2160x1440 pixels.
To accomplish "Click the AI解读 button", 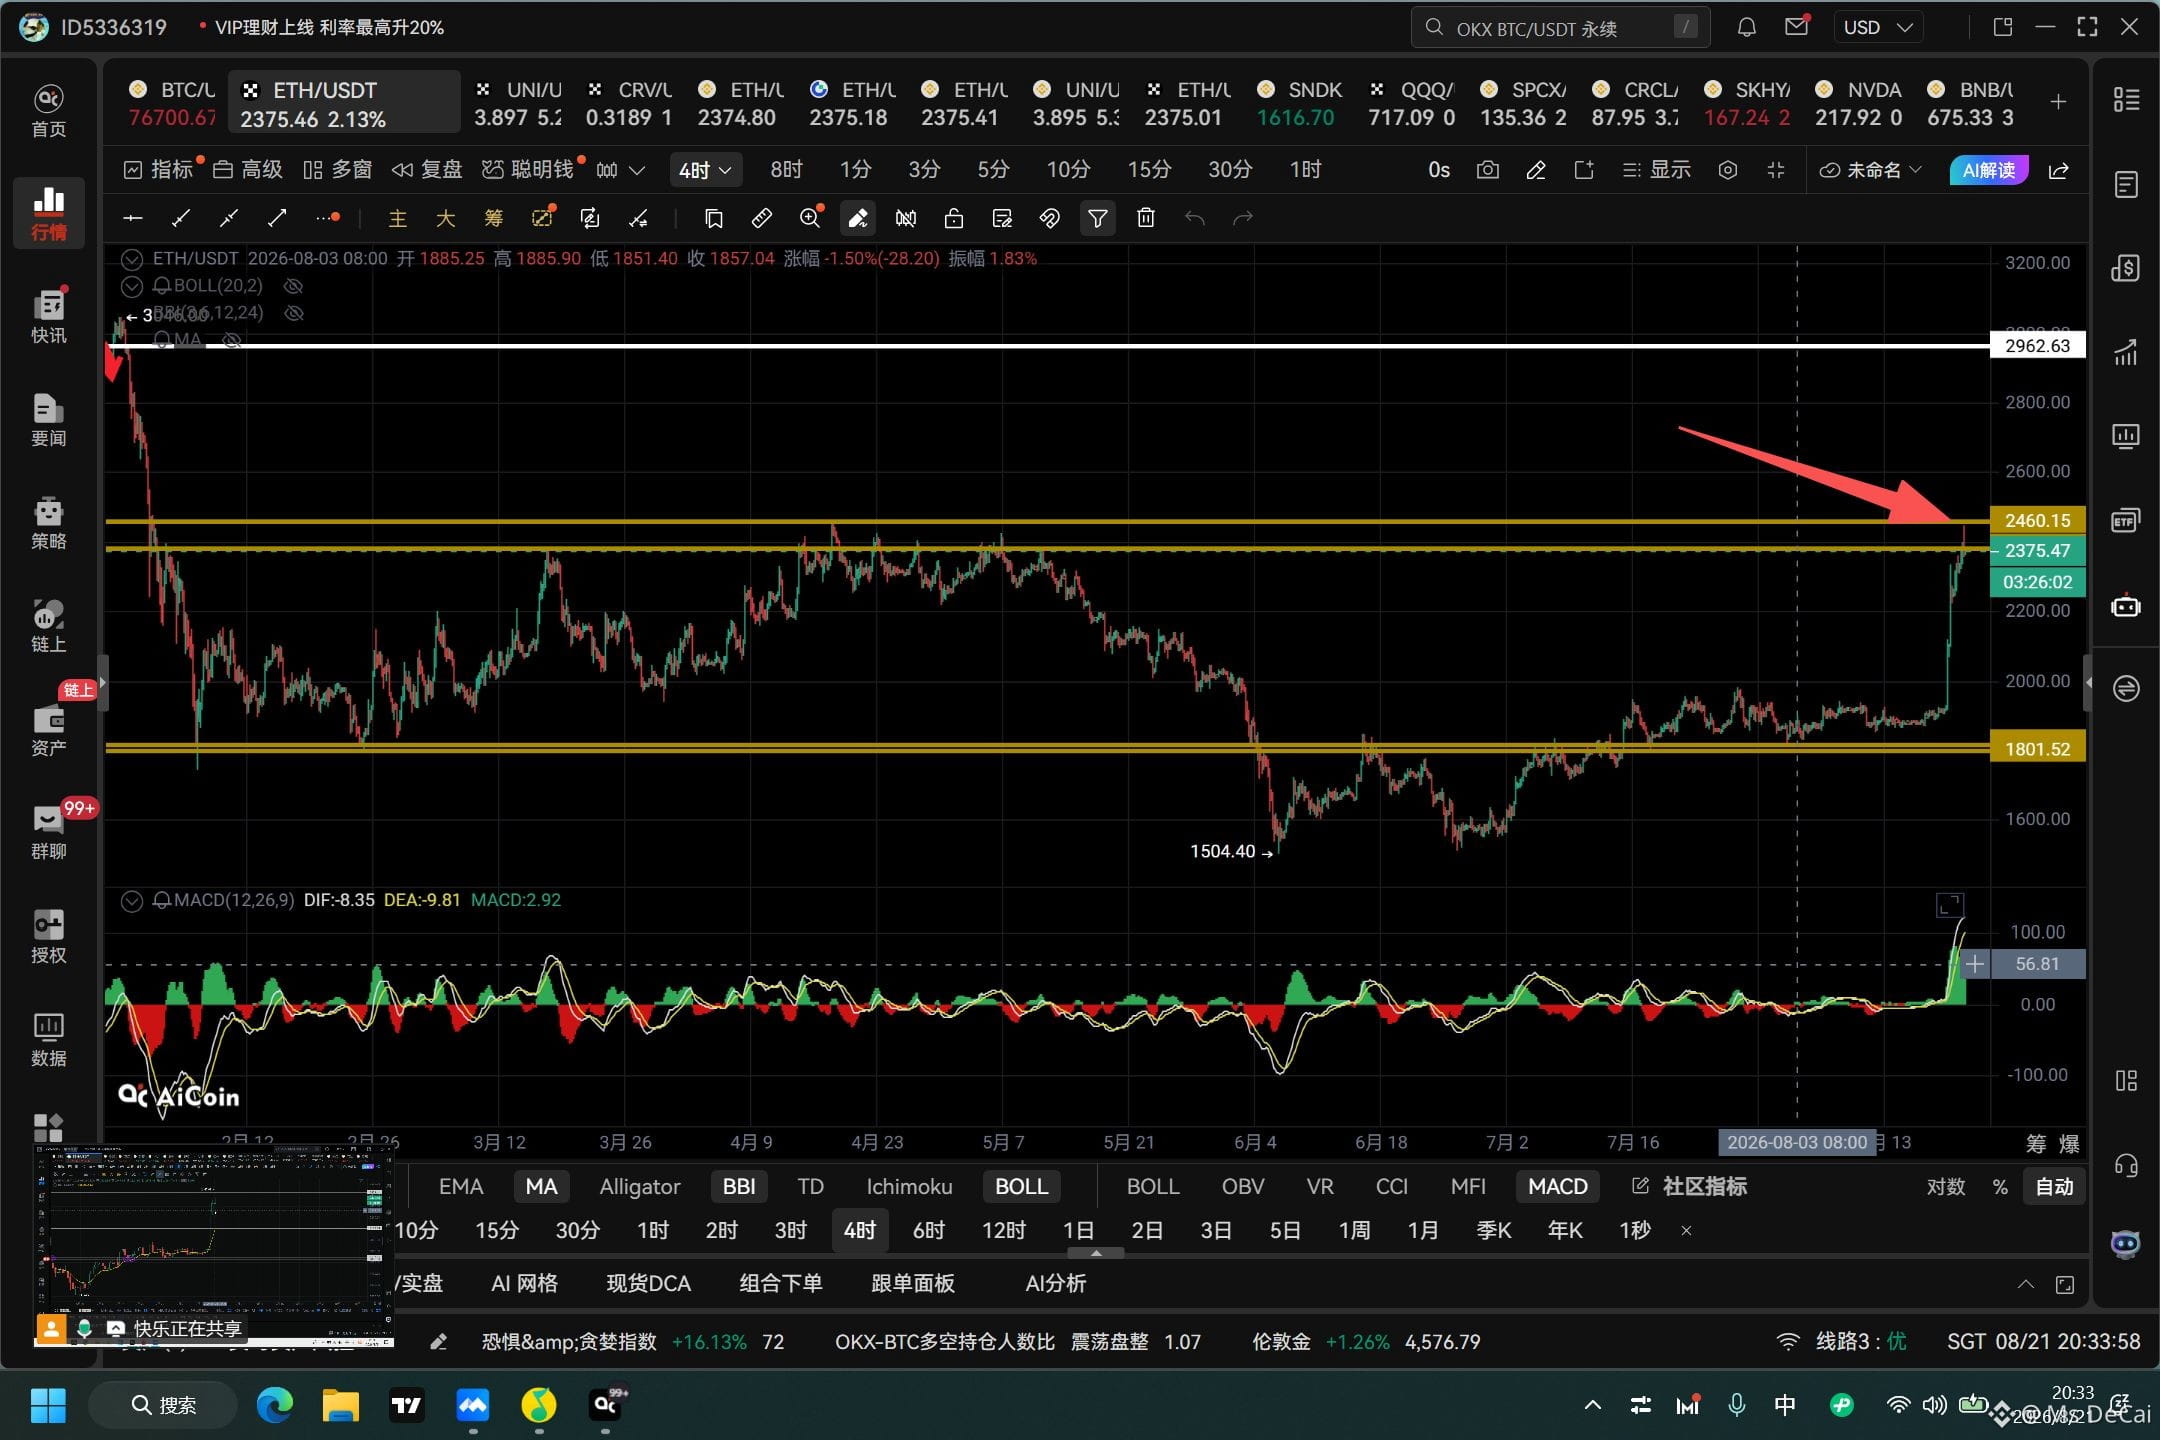I will (x=1988, y=170).
